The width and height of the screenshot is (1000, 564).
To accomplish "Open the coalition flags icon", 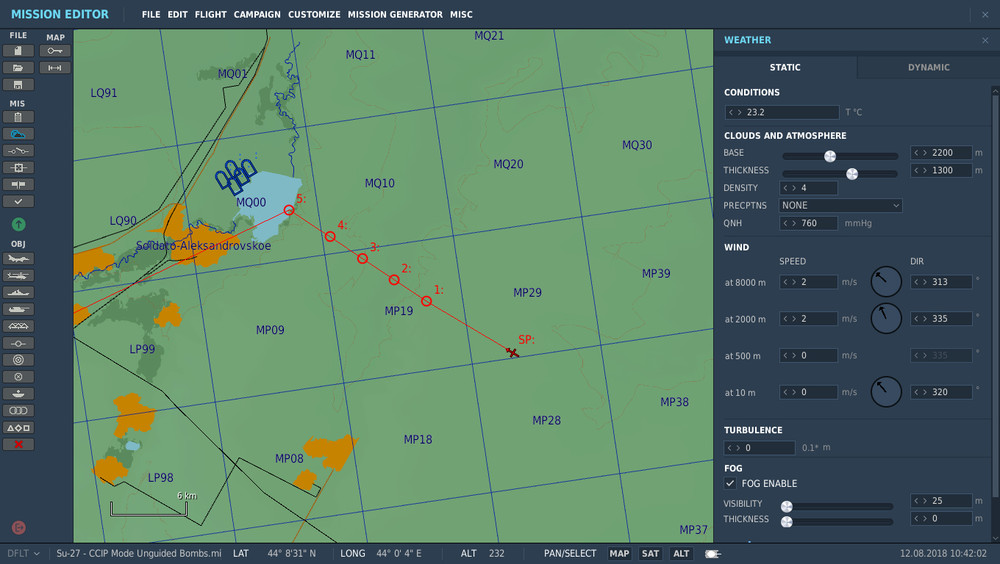I will 18,184.
